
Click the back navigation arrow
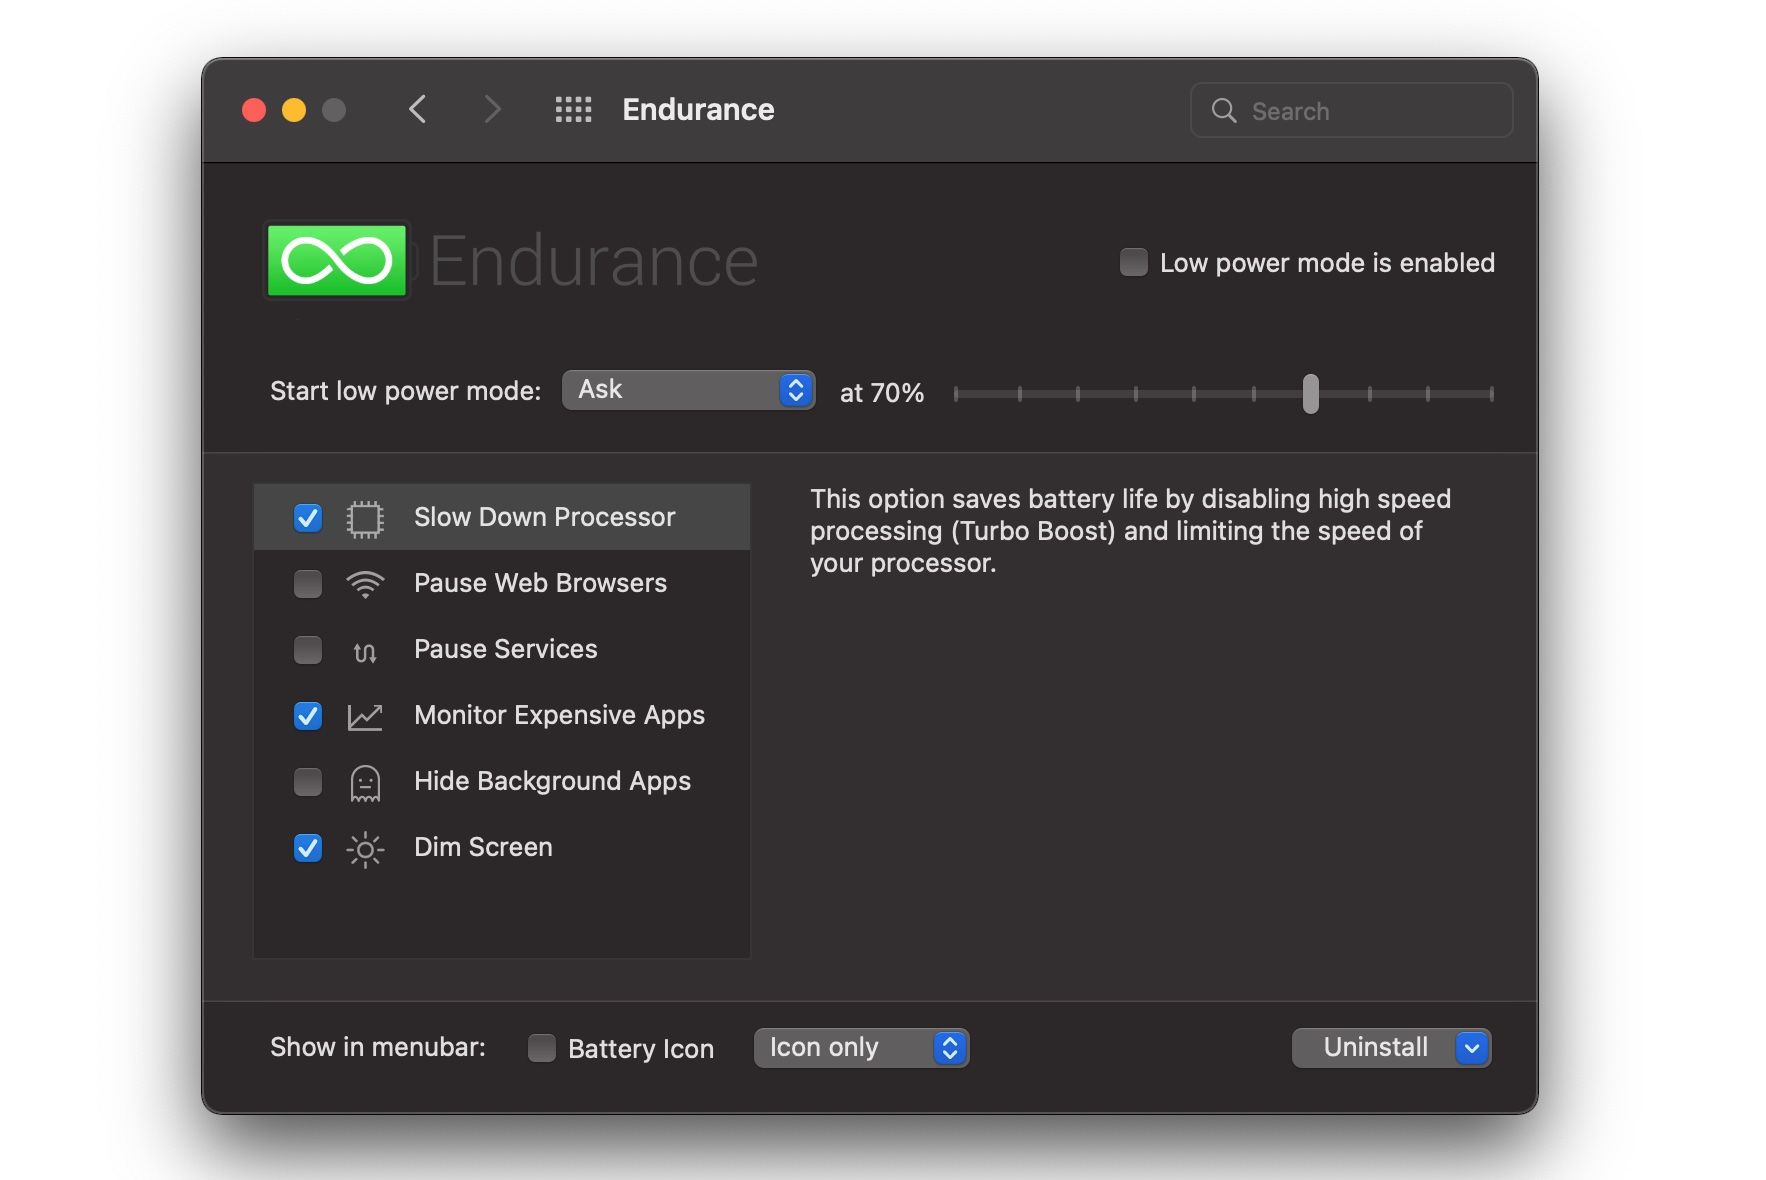[x=418, y=110]
